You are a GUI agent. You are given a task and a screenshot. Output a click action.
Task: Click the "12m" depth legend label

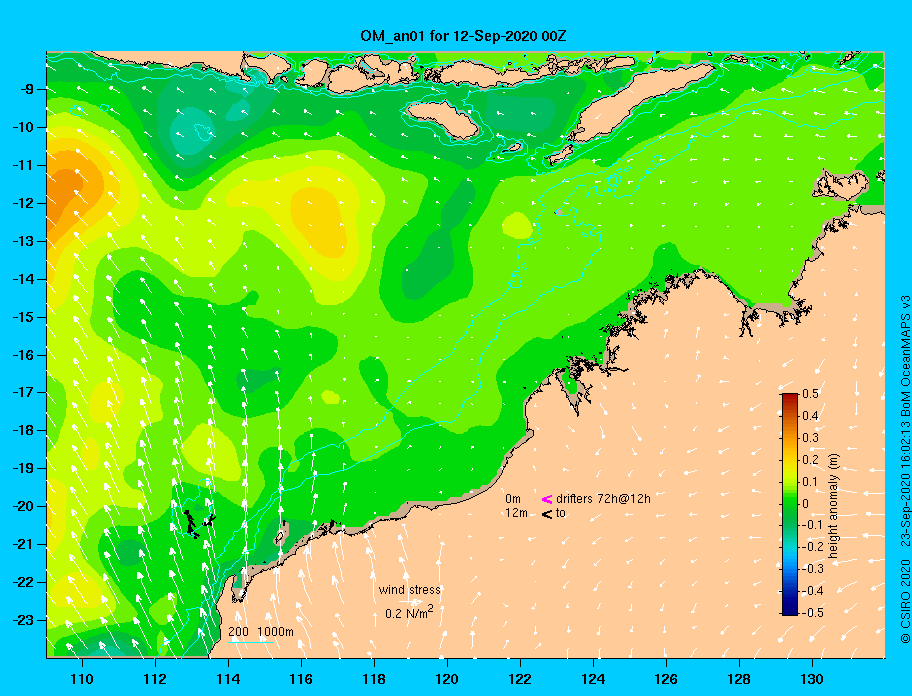516,513
